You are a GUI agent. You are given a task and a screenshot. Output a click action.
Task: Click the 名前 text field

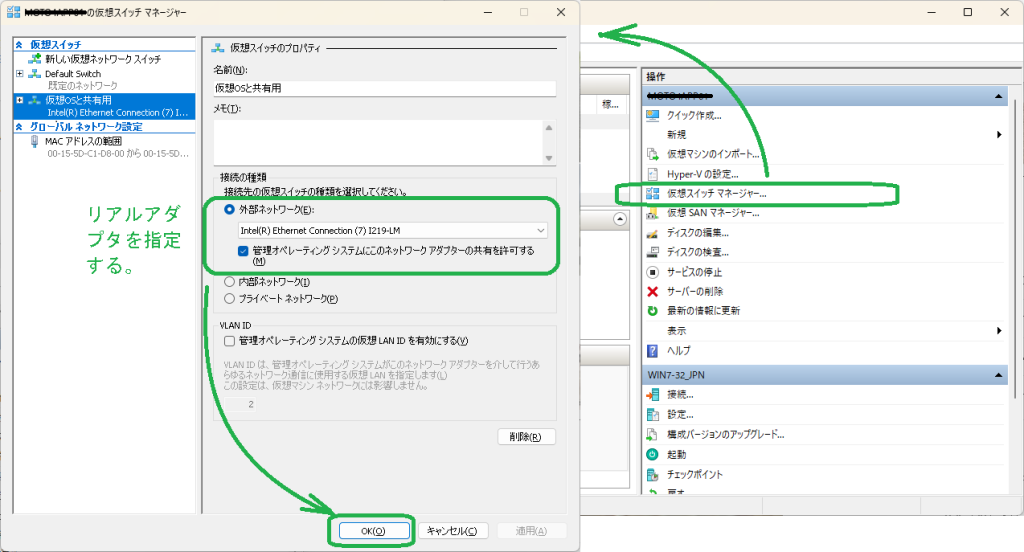(x=384, y=88)
